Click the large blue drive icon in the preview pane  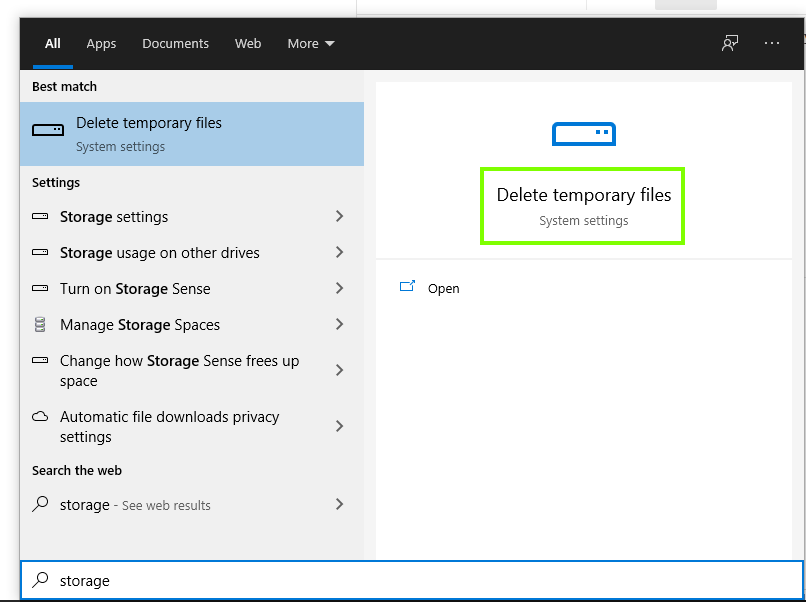(x=584, y=133)
